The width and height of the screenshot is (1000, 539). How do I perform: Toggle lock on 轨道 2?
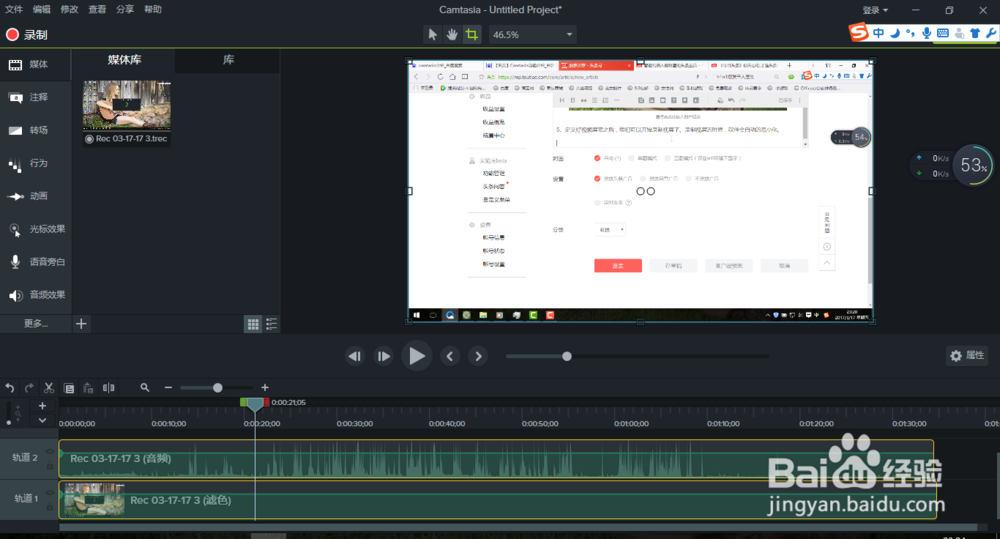click(50, 466)
